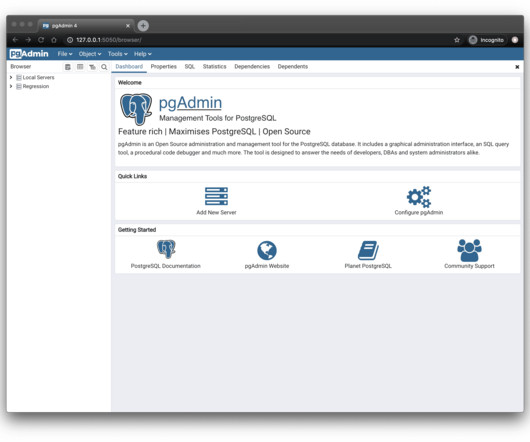Select the pgAdmin 4 browser tab

[85, 26]
